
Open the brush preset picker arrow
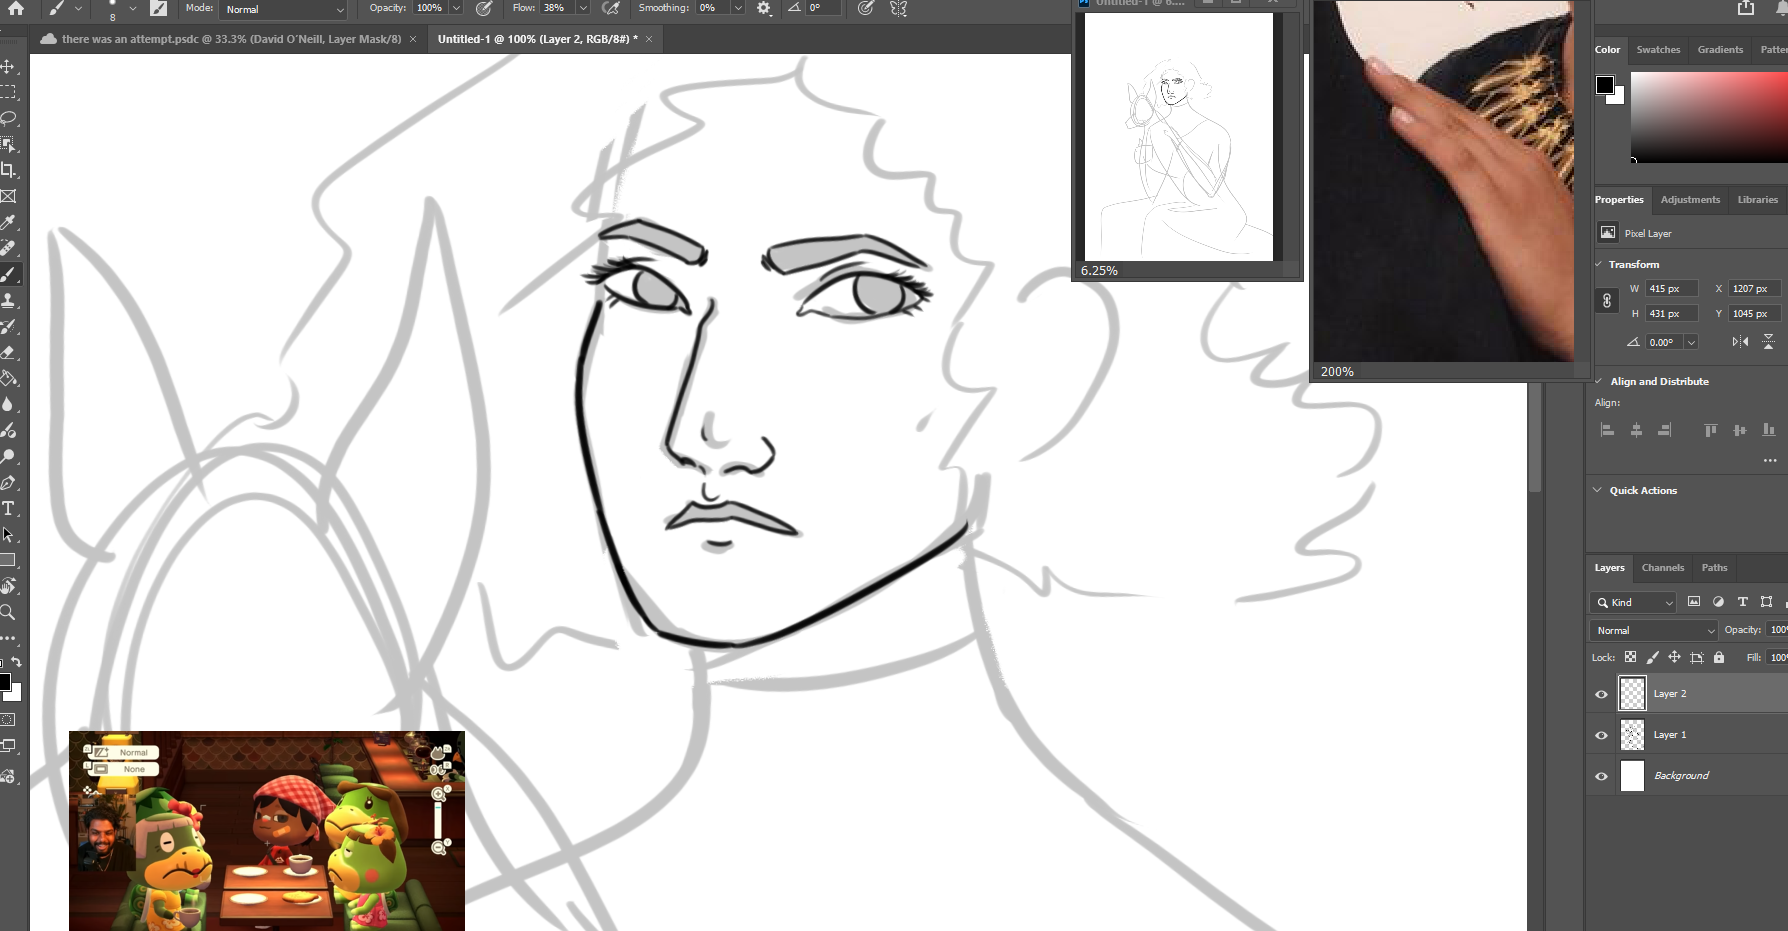(x=132, y=8)
